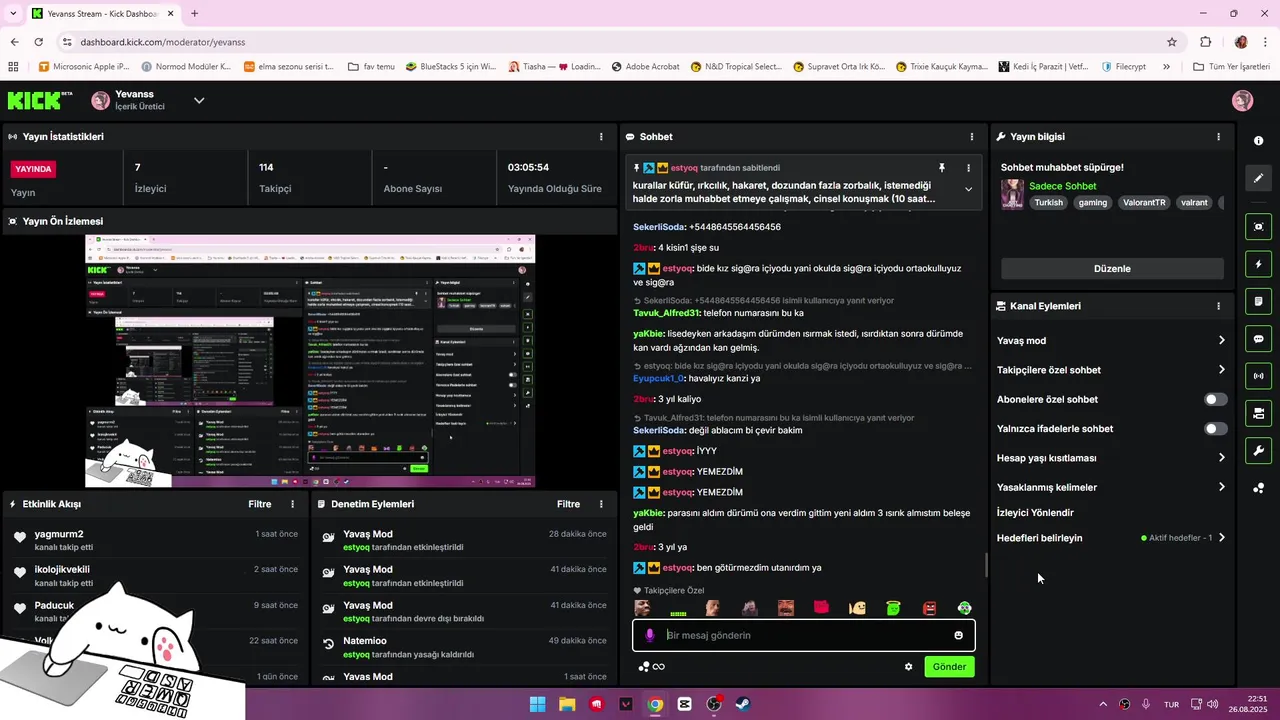This screenshot has height=720, width=1280.
Task: Show all bookmarks via Tüm Yer İşaretleri
Action: (x=1231, y=67)
